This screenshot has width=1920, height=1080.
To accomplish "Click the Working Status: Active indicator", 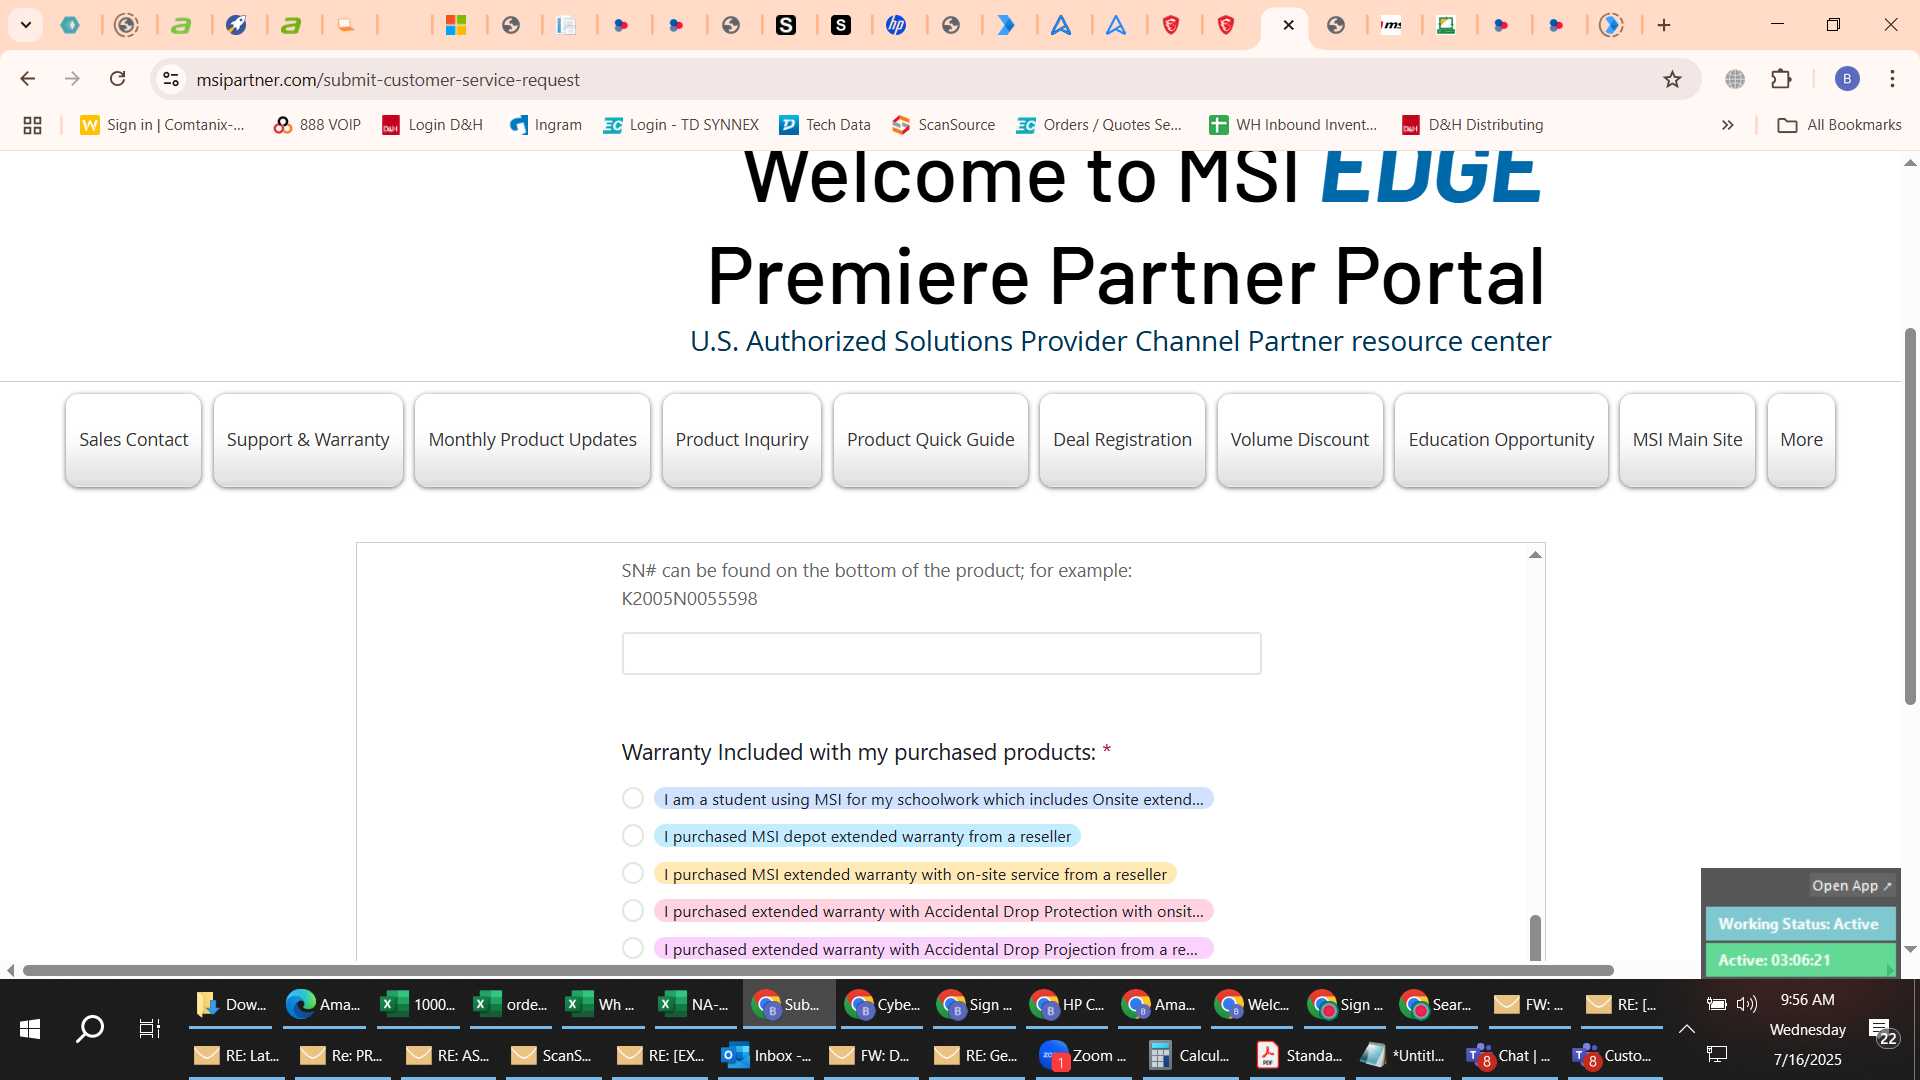I will pyautogui.click(x=1799, y=924).
